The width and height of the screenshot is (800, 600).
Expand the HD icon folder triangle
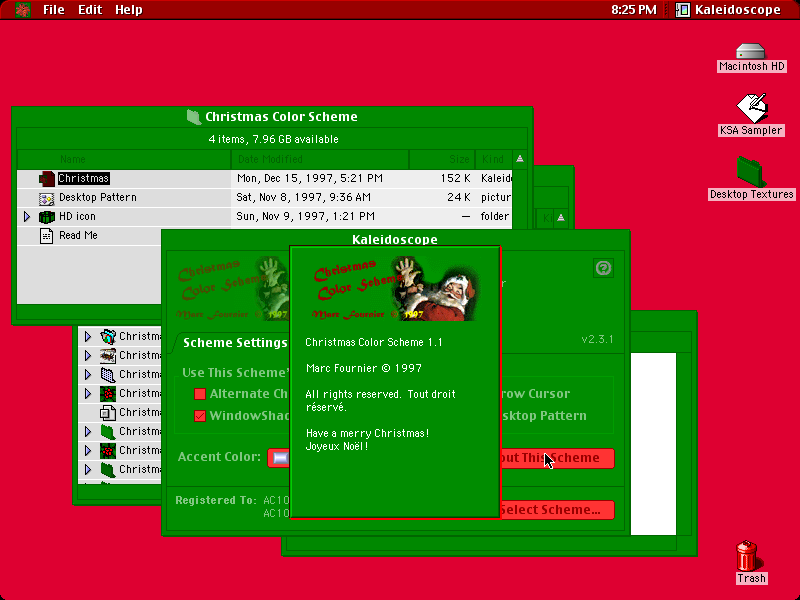tap(27, 217)
